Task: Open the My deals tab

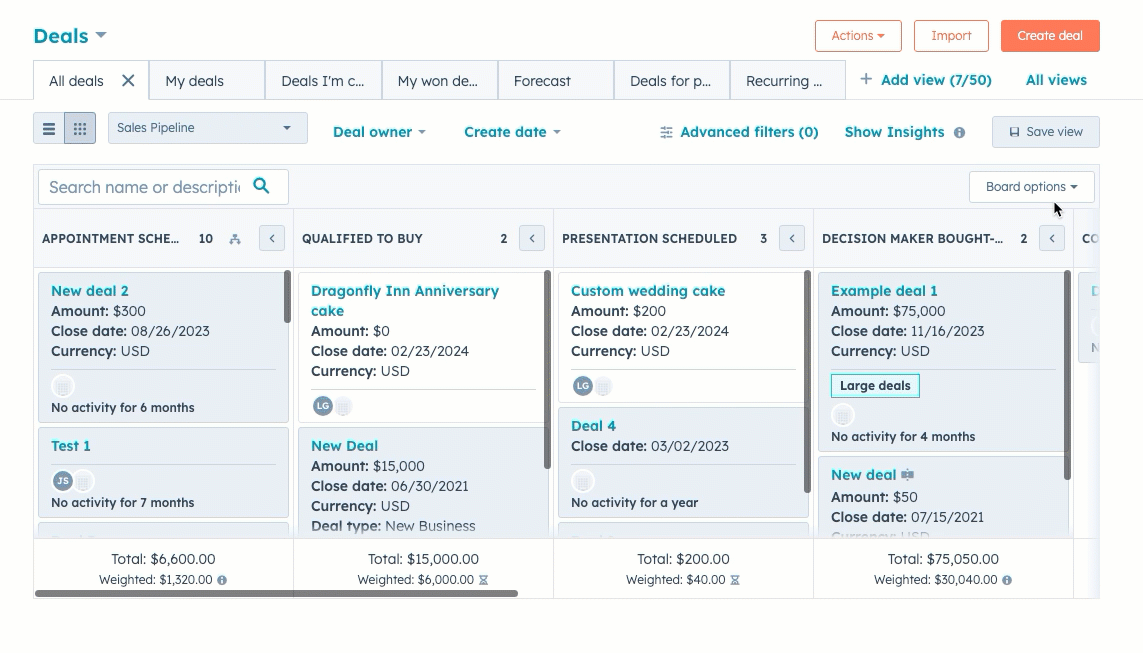Action: point(195,81)
